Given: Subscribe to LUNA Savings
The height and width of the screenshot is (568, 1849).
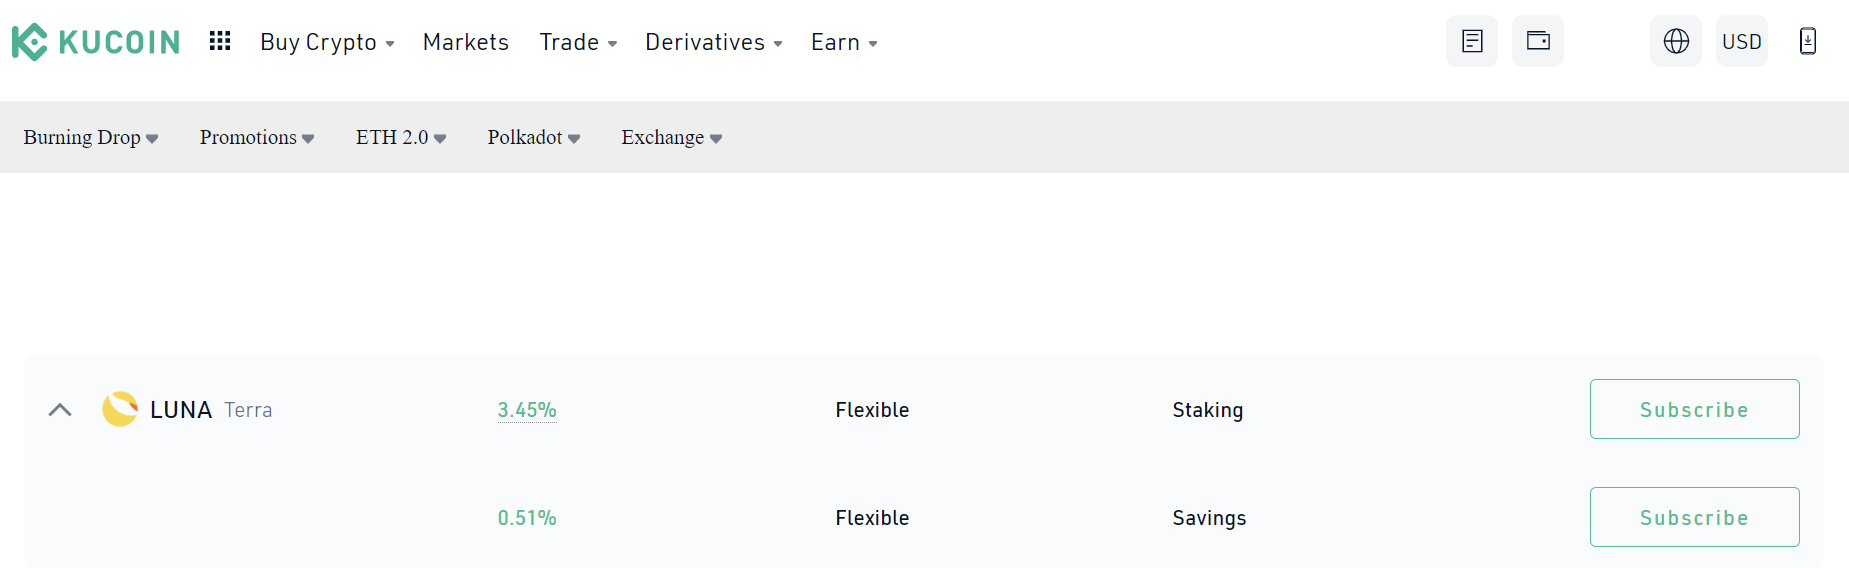Looking at the screenshot, I should [x=1694, y=517].
